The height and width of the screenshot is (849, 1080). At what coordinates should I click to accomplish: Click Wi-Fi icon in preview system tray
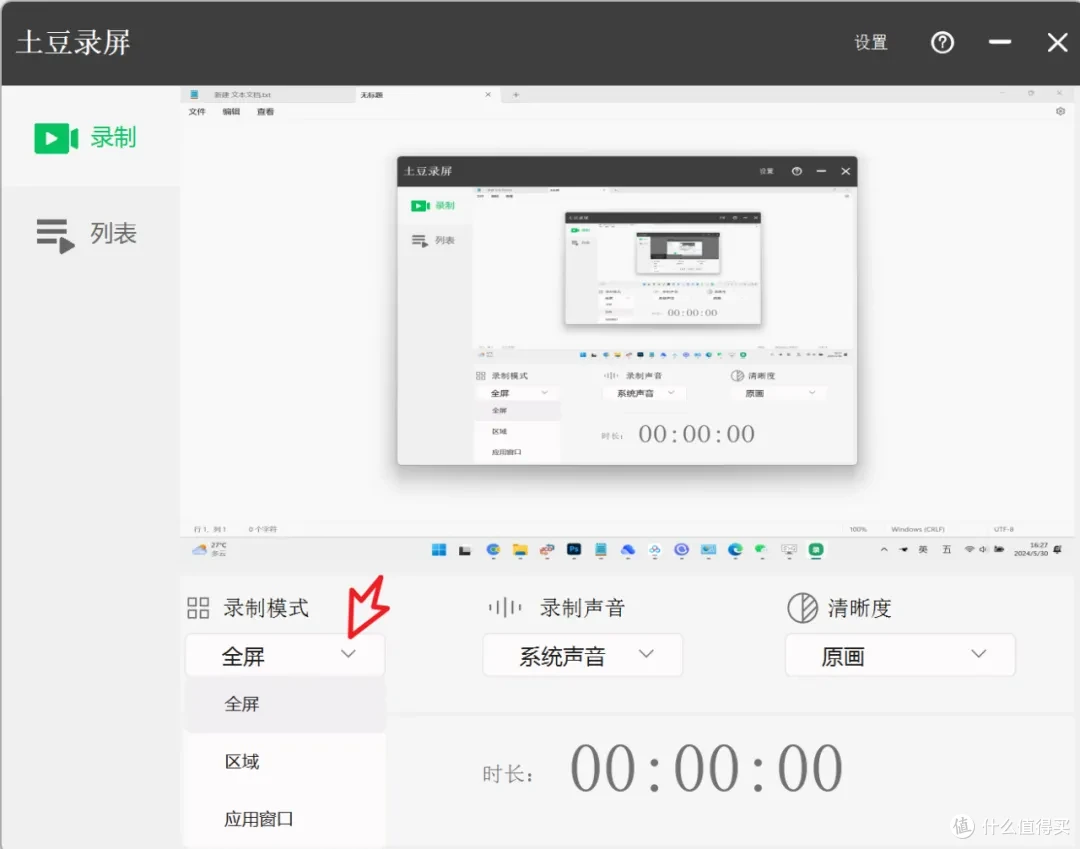tap(969, 549)
